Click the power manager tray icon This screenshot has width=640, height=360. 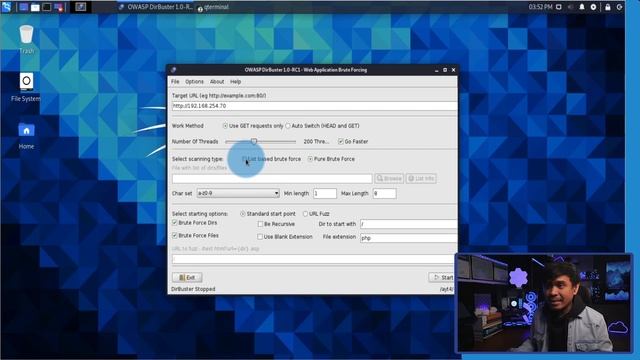[x=593, y=7]
